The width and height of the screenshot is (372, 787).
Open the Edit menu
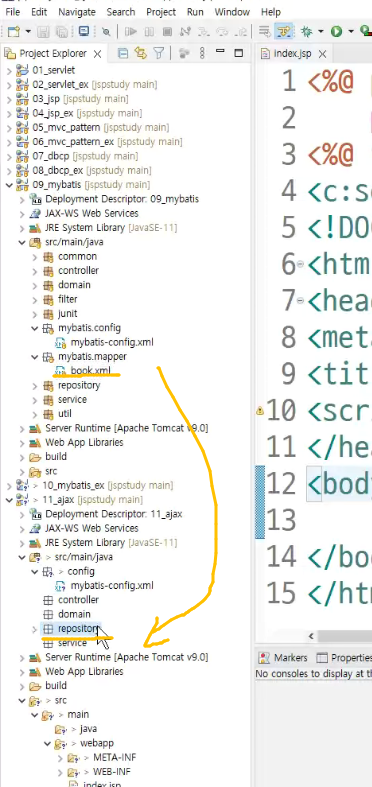pos(39,12)
